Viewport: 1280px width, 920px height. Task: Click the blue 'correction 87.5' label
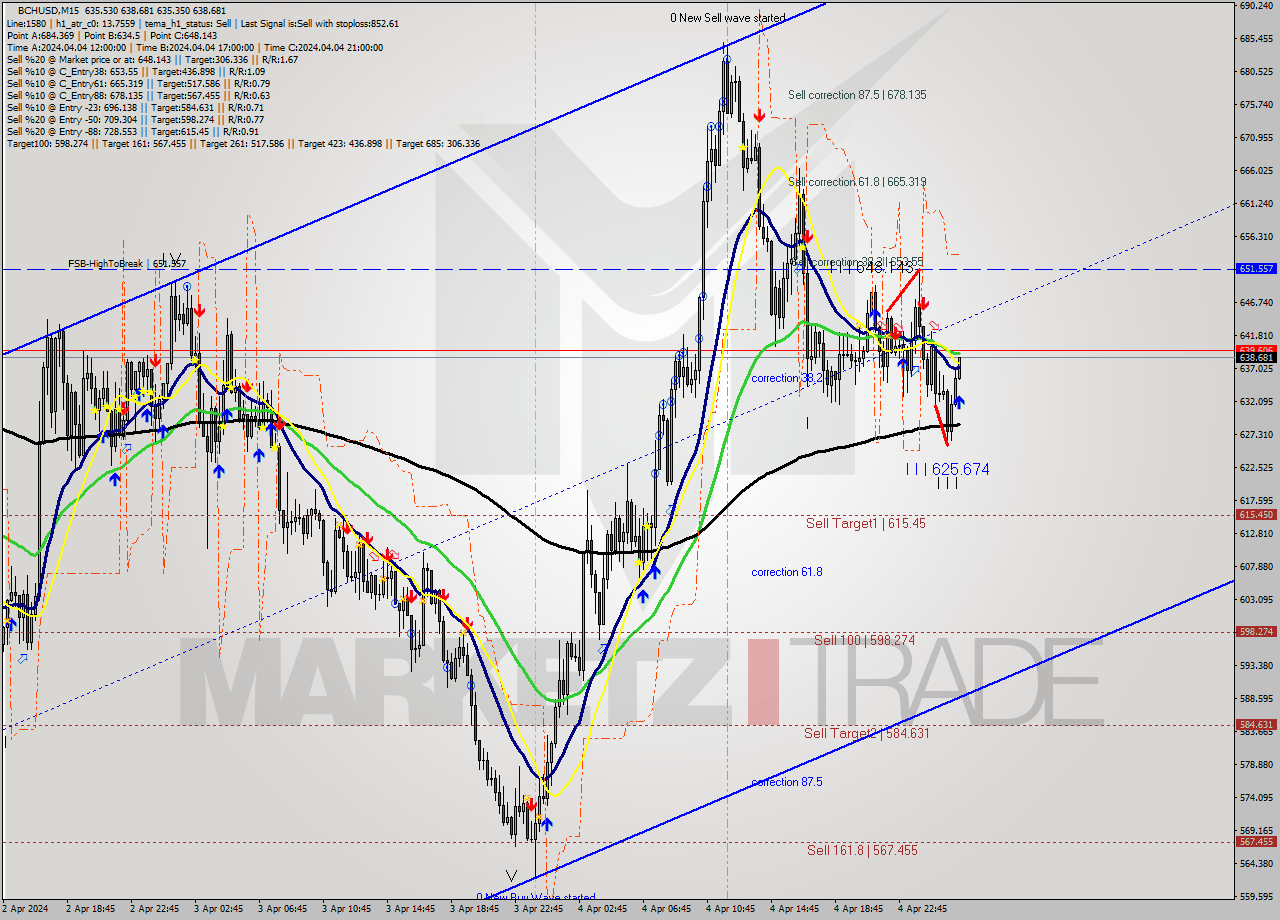point(787,782)
